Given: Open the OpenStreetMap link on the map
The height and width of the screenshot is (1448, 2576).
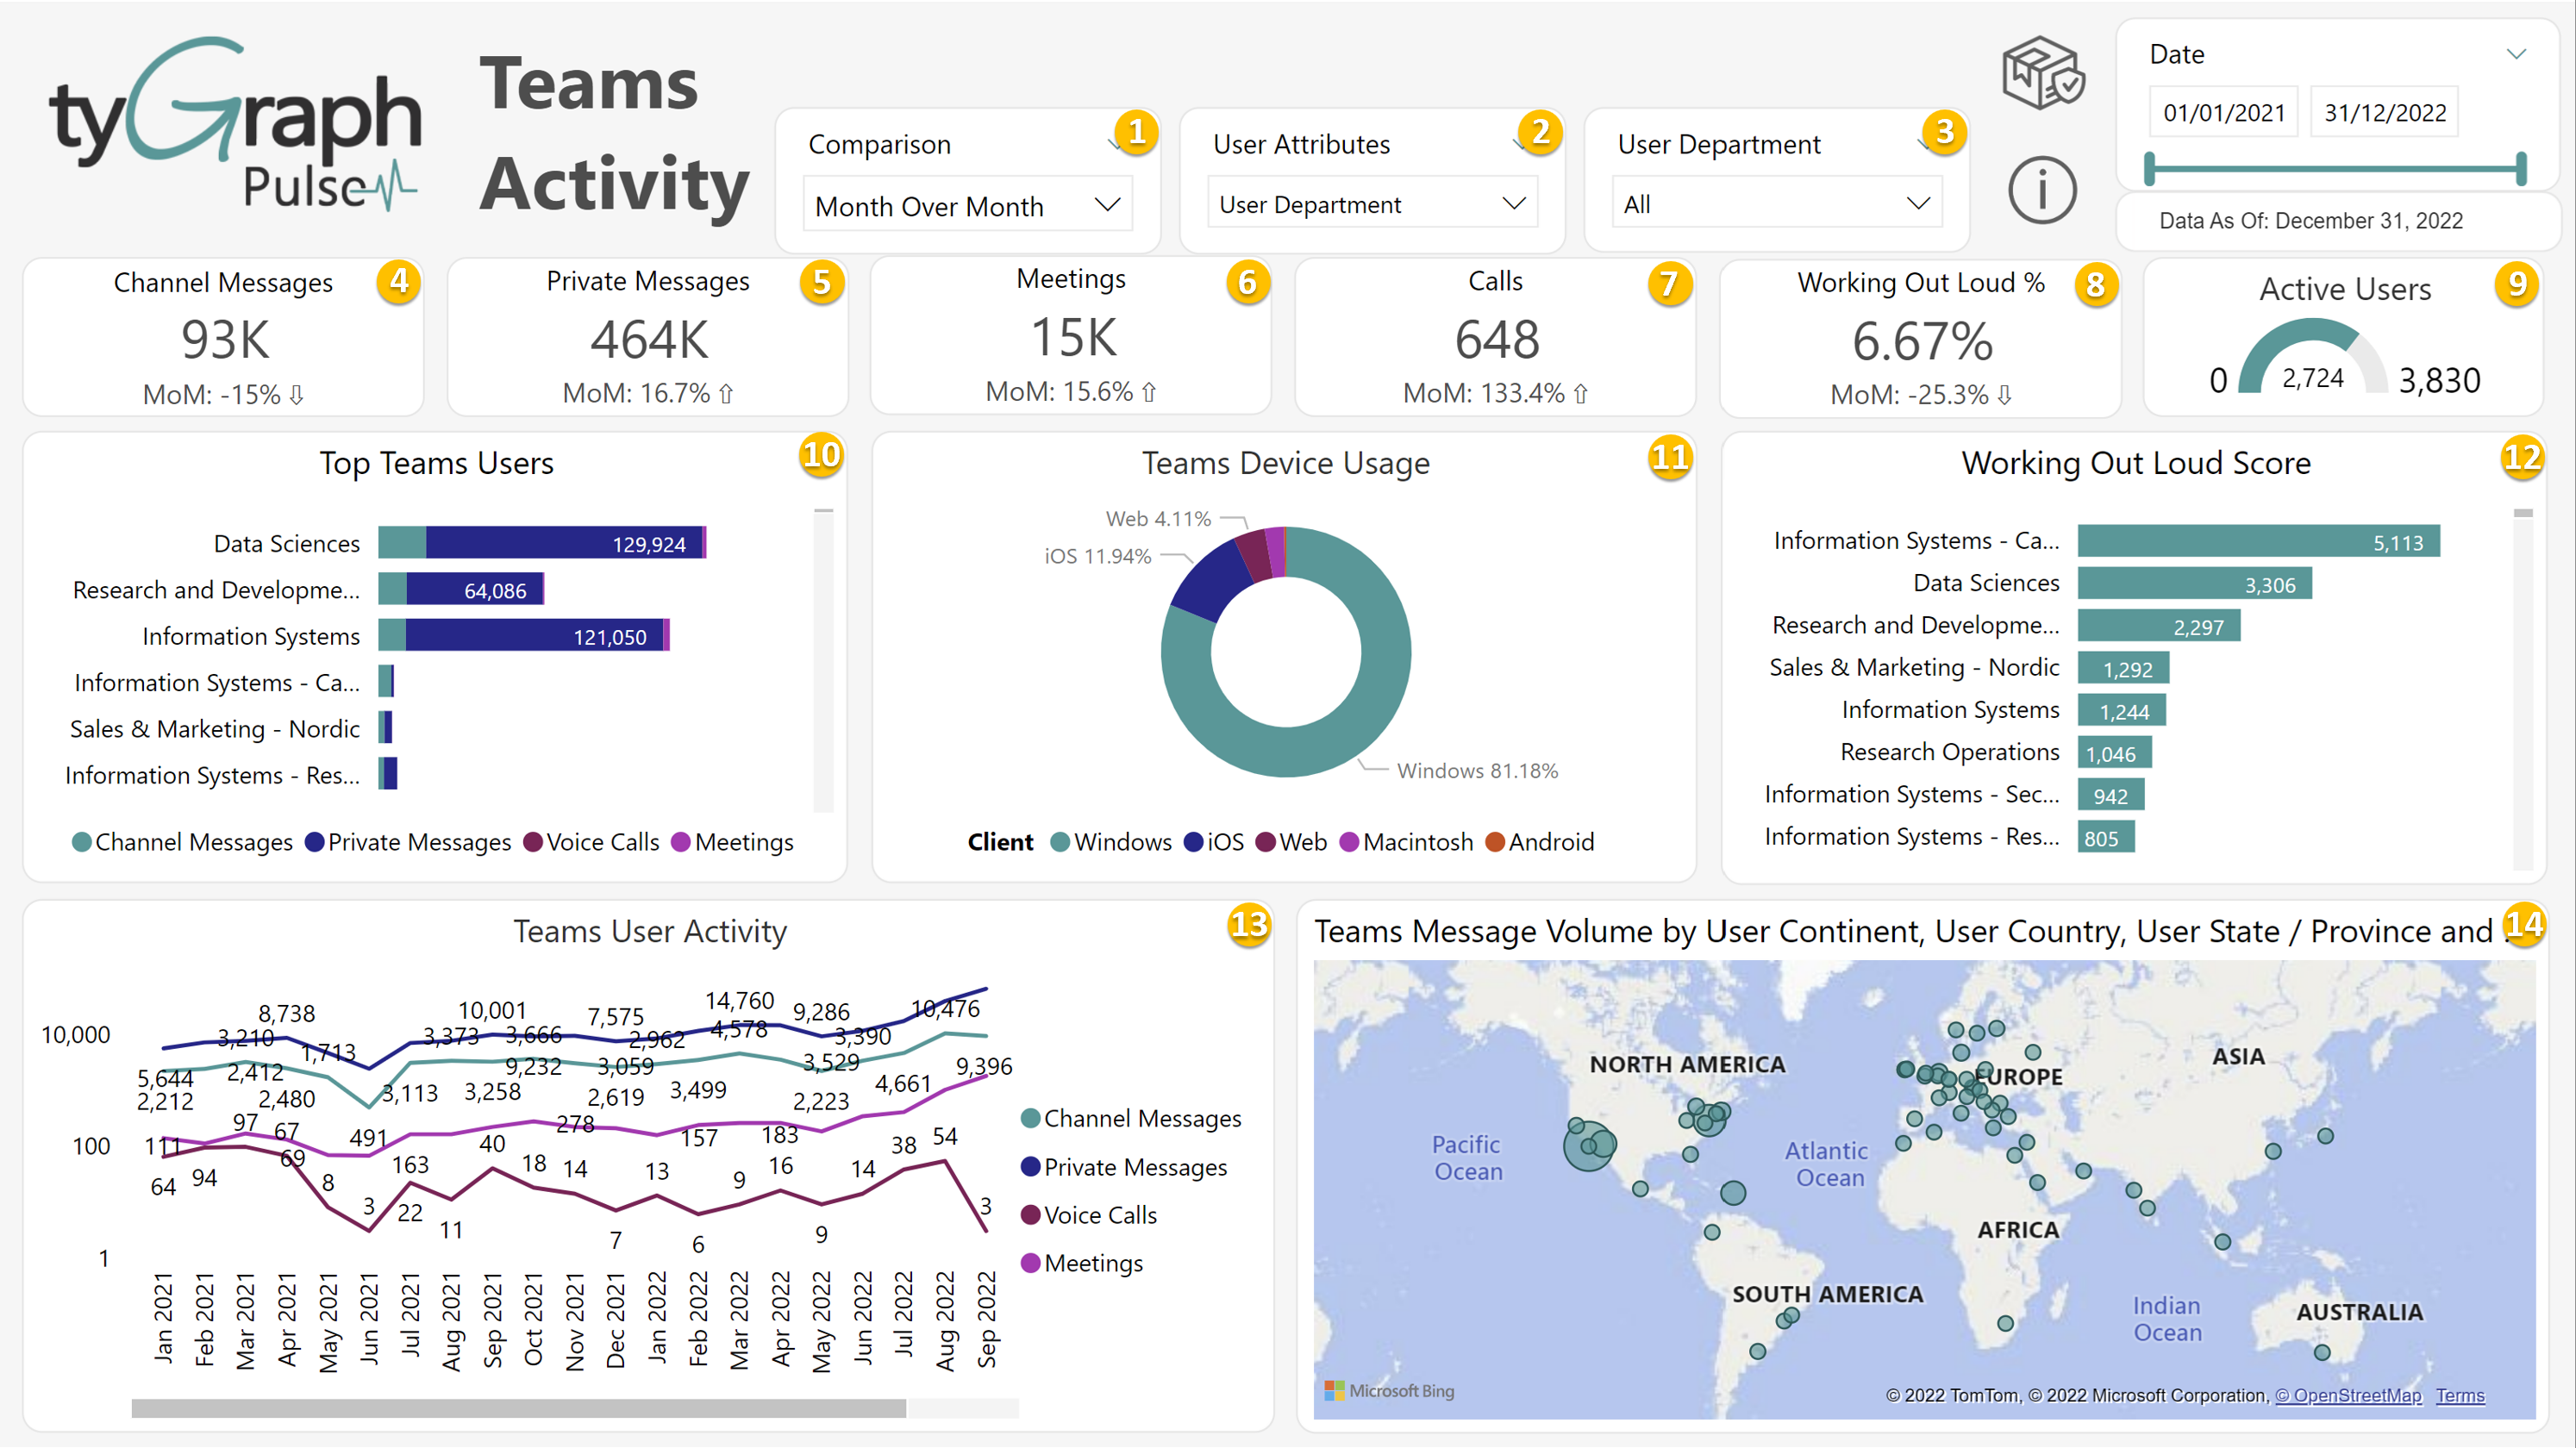Looking at the screenshot, I should tap(2347, 1395).
